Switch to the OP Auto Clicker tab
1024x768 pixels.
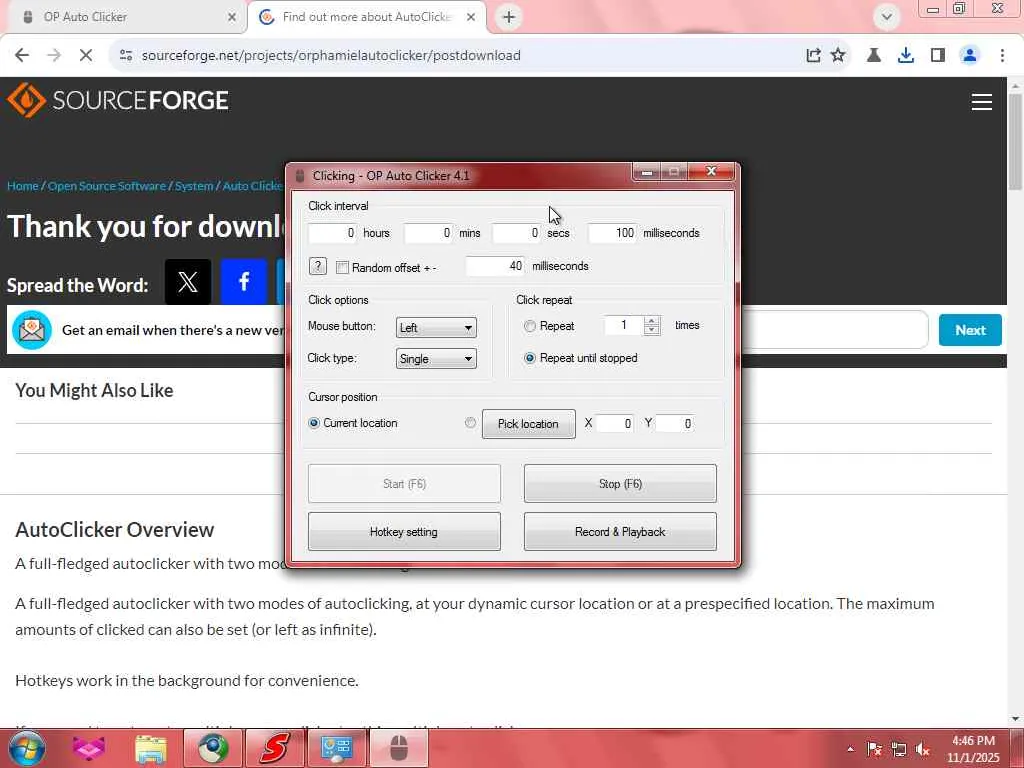click(x=124, y=17)
